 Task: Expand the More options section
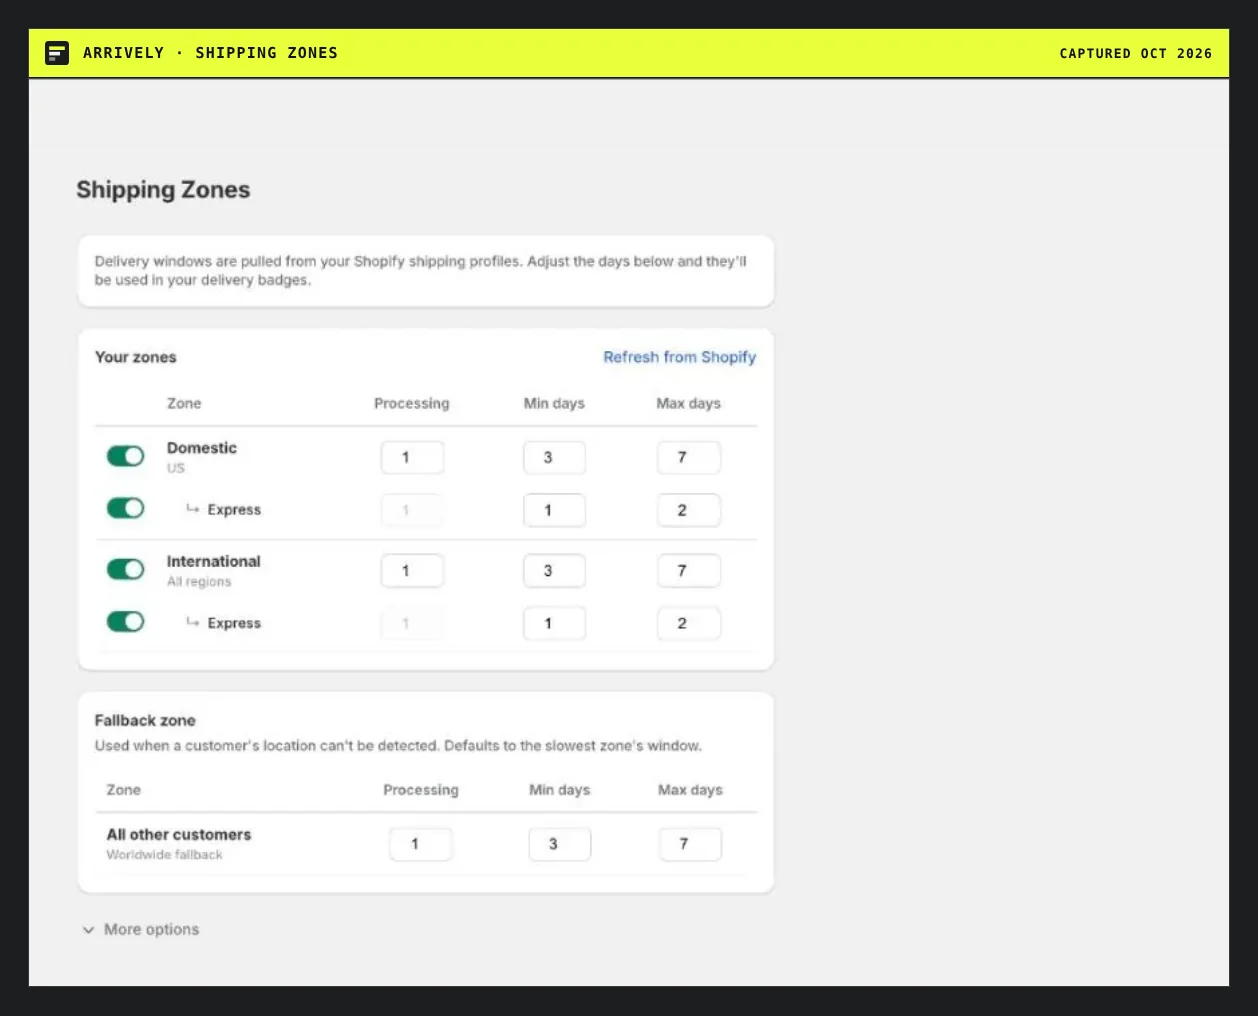(141, 929)
